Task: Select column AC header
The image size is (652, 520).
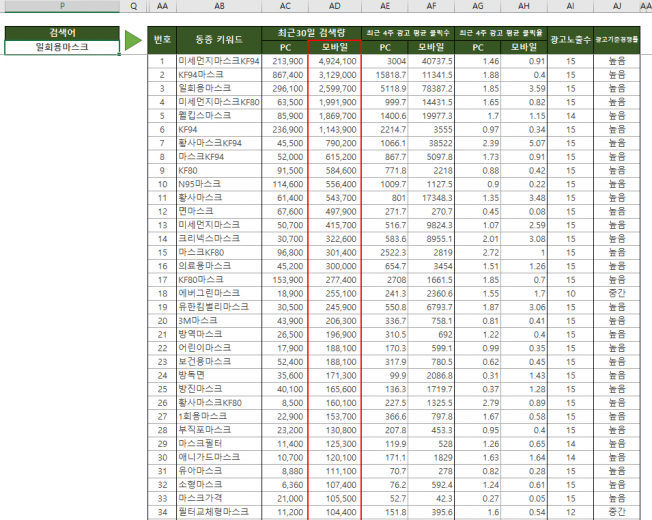Action: 285,6
